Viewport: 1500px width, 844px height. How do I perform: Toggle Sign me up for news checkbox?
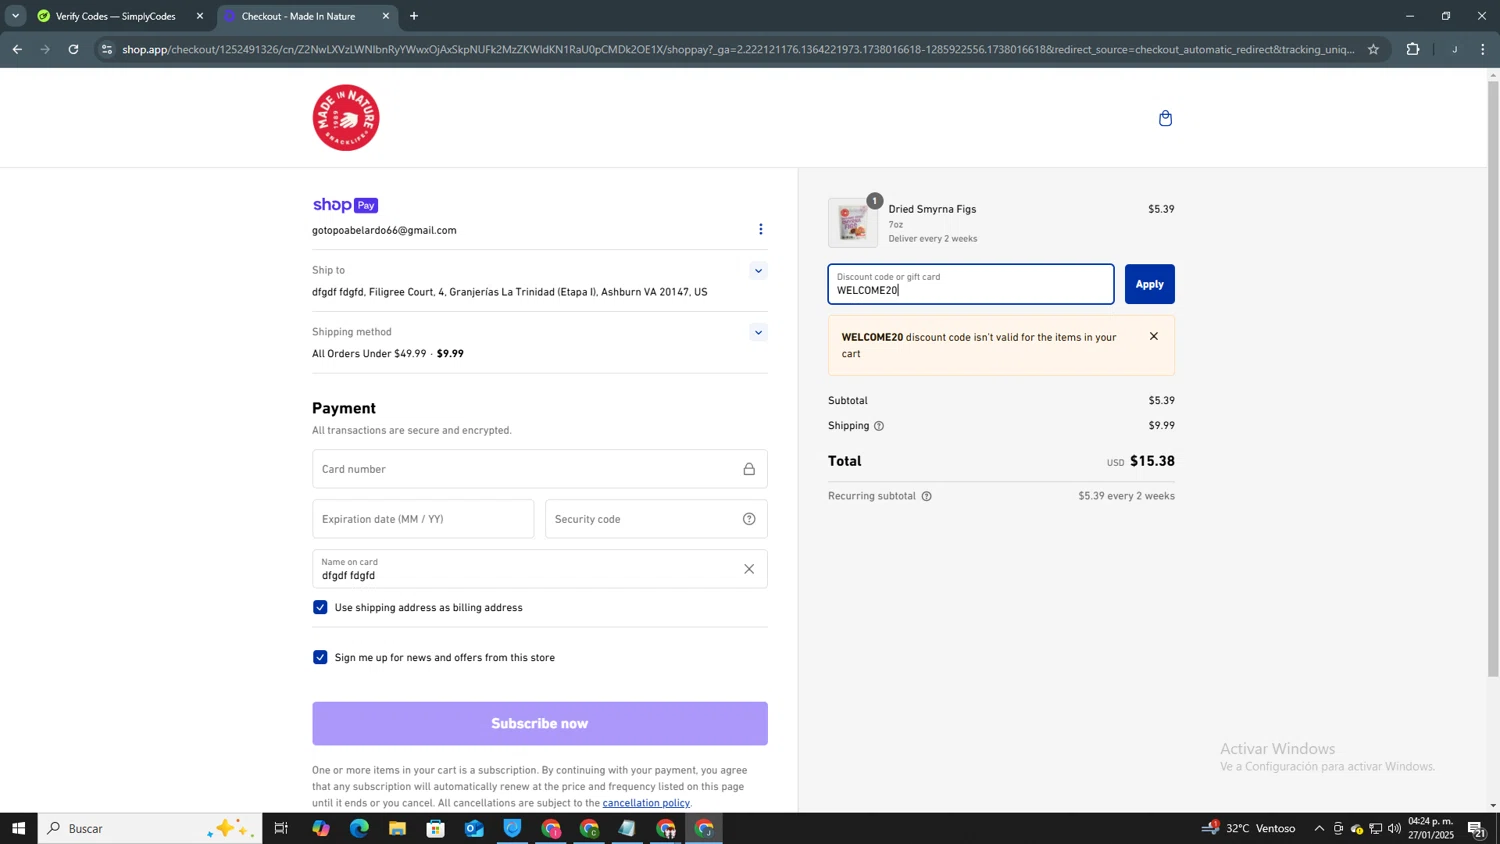pyautogui.click(x=320, y=658)
